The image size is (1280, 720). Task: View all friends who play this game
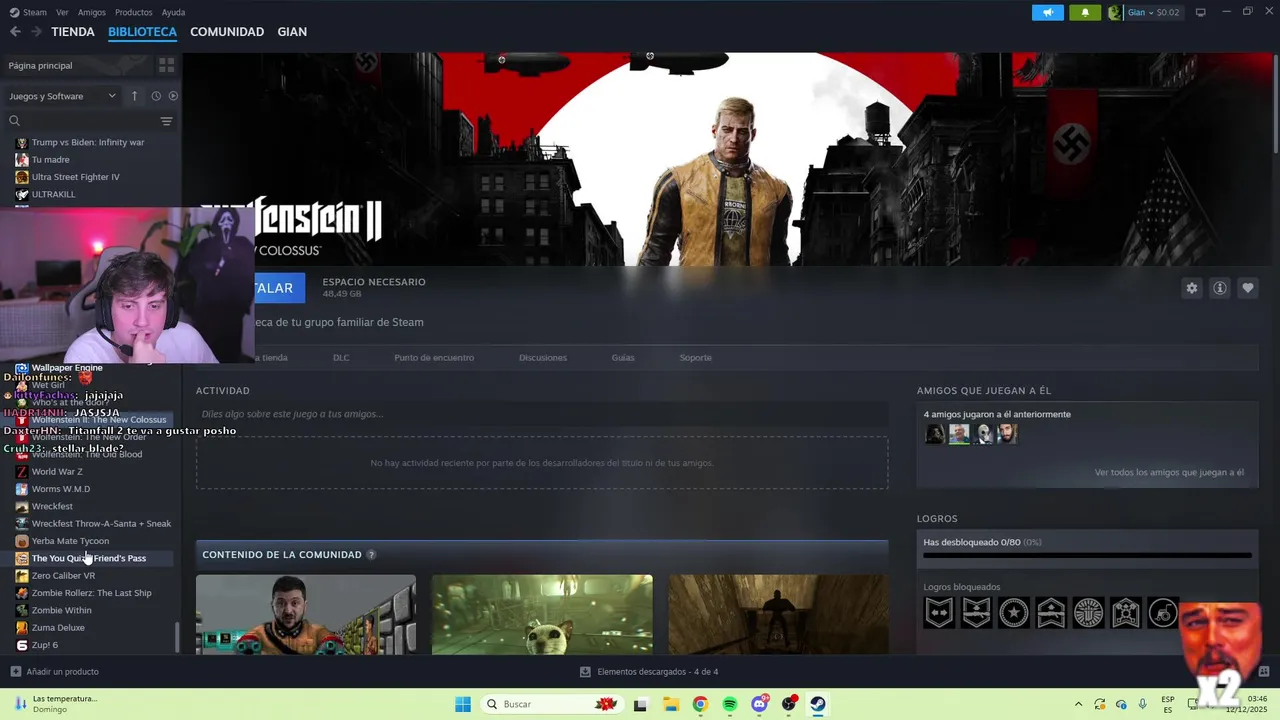[x=1169, y=472]
